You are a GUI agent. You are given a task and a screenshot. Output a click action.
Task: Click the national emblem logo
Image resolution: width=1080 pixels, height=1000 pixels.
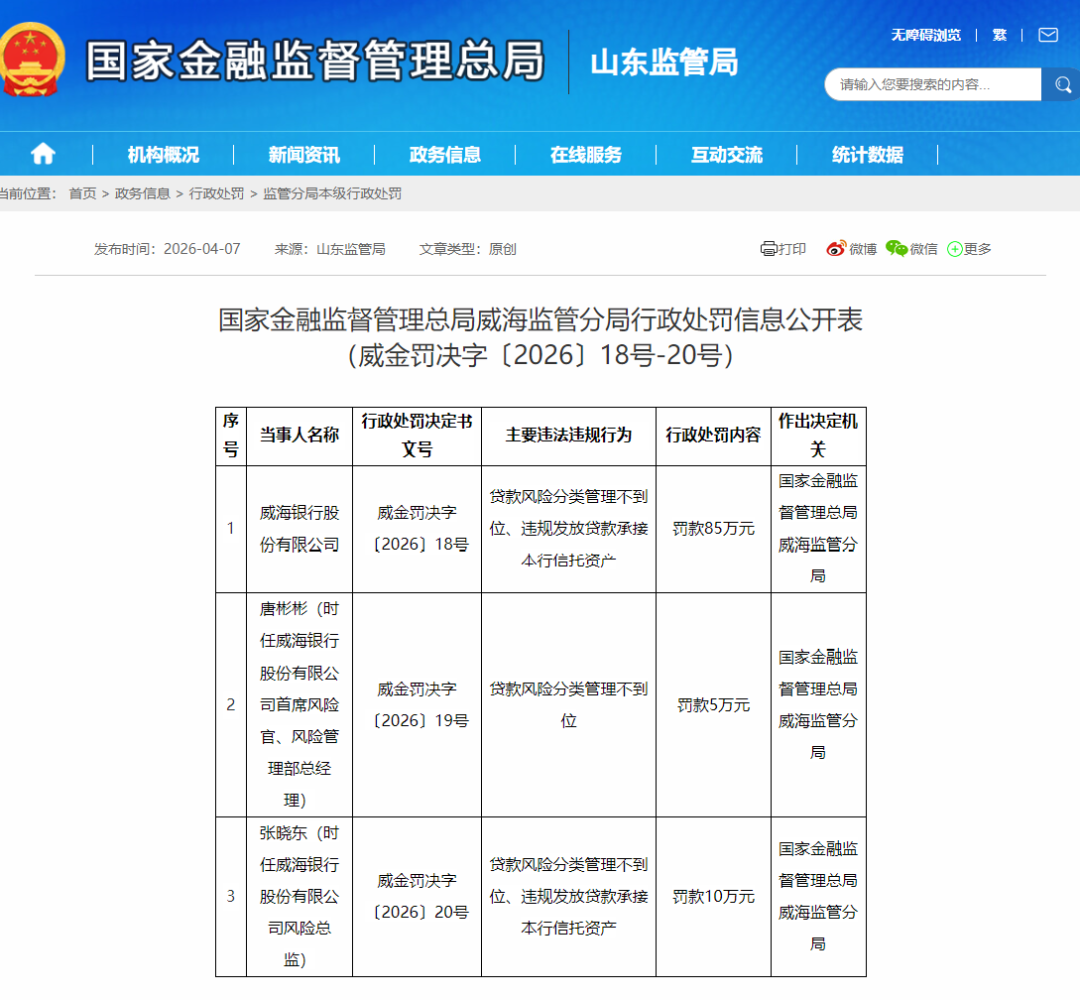[31, 60]
